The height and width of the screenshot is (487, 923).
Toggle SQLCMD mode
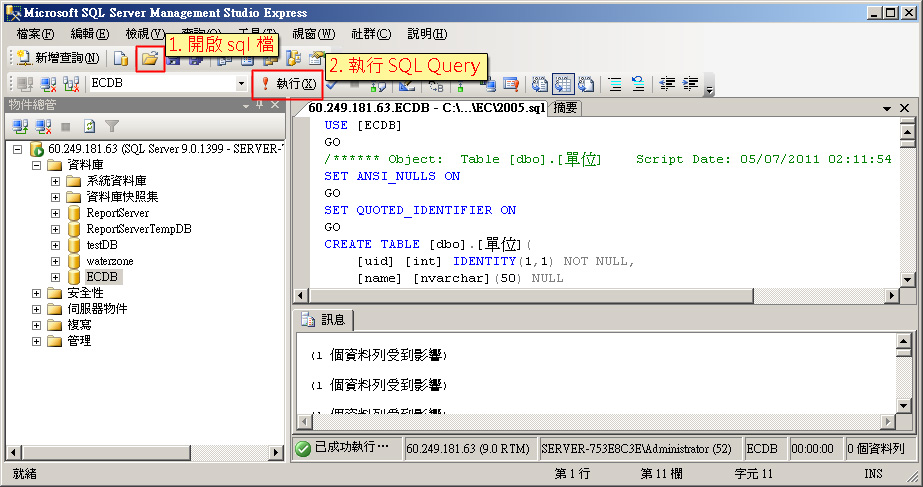point(511,85)
